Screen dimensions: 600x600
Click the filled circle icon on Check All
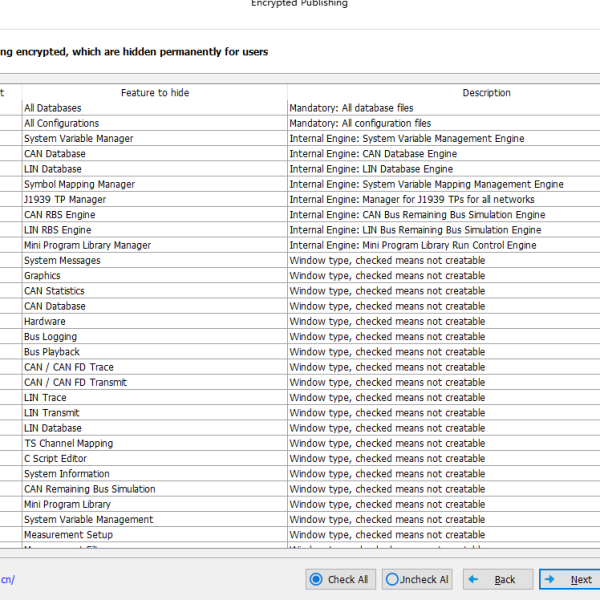(x=316, y=579)
